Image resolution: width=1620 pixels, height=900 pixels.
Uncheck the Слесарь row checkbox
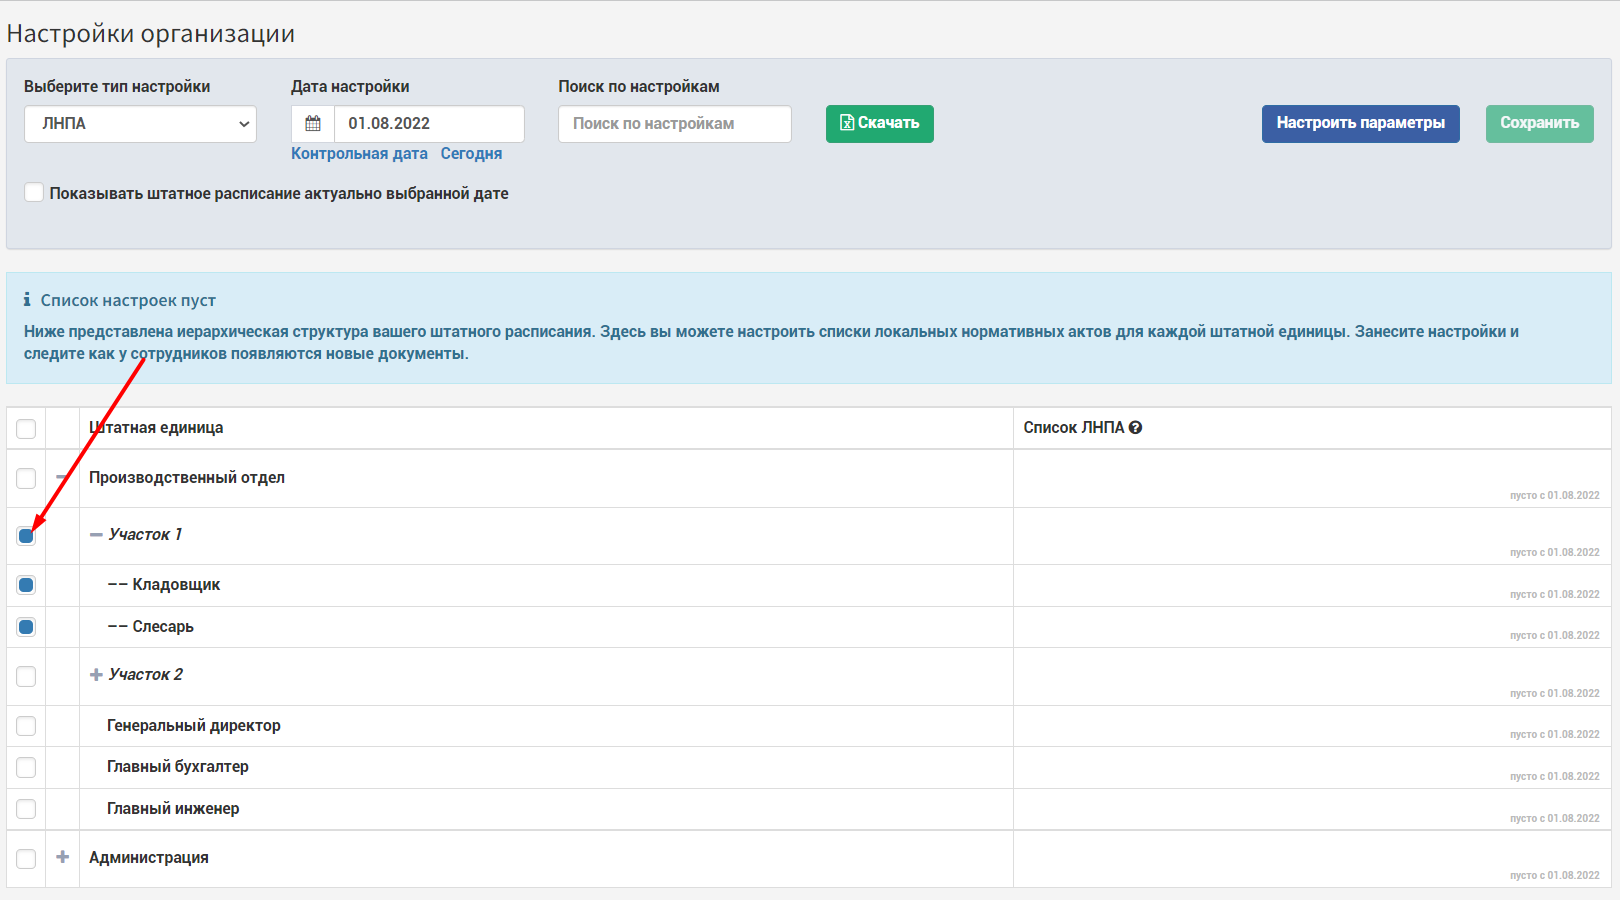pyautogui.click(x=26, y=627)
